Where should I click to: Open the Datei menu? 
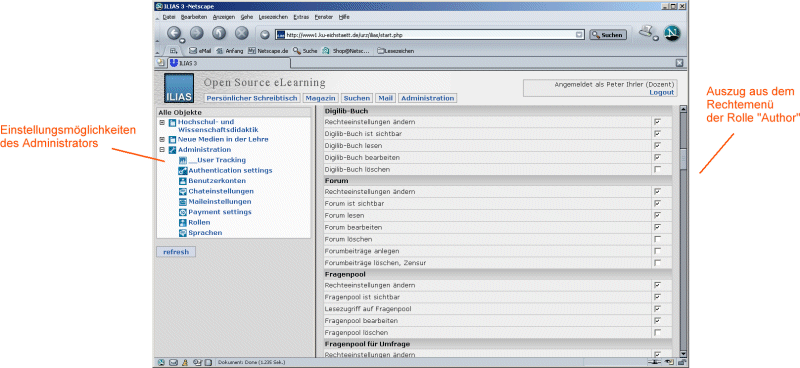168,17
